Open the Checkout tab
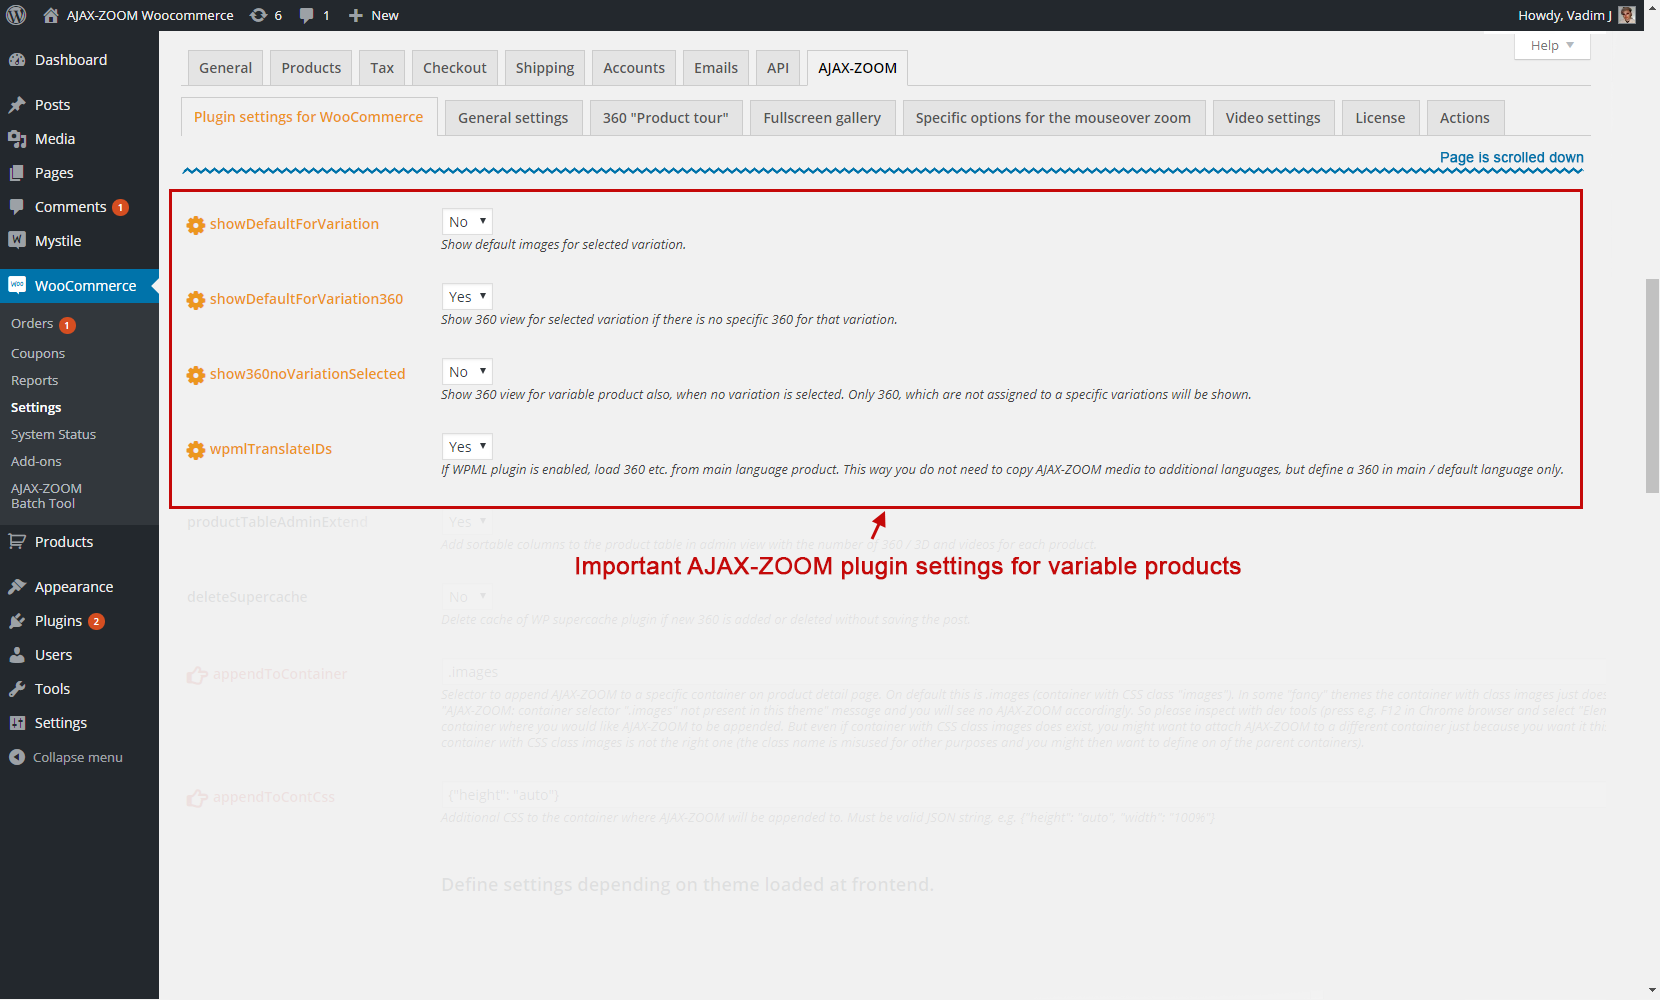This screenshot has height=1000, width=1660. tap(455, 68)
